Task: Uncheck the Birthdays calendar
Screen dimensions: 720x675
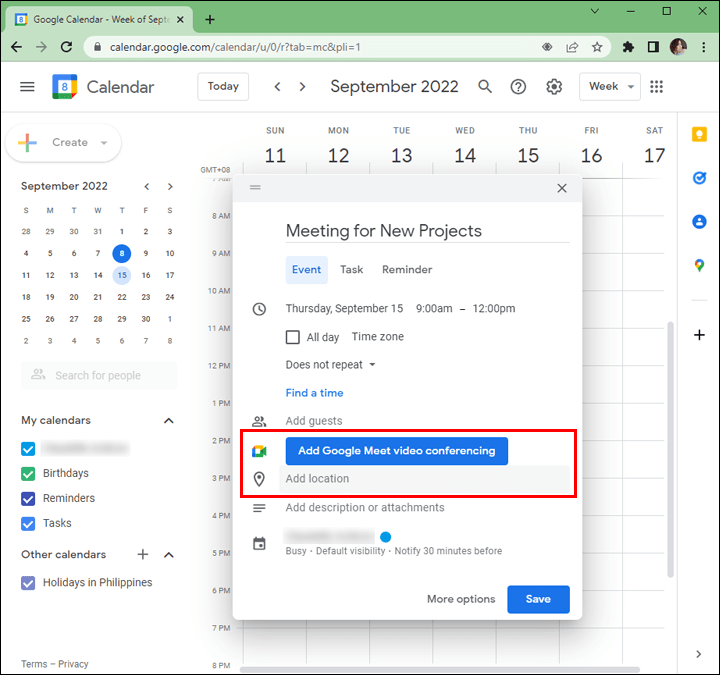Action: [28, 473]
